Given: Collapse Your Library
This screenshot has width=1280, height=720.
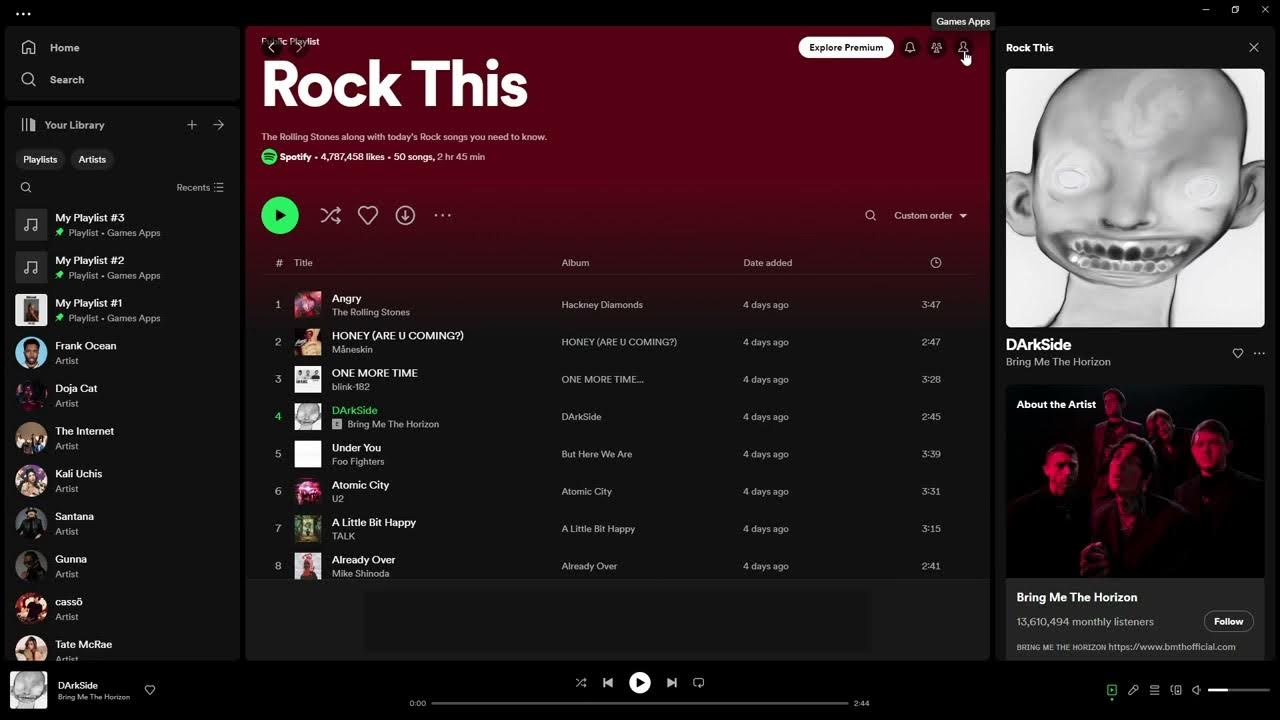Looking at the screenshot, I should coord(62,125).
